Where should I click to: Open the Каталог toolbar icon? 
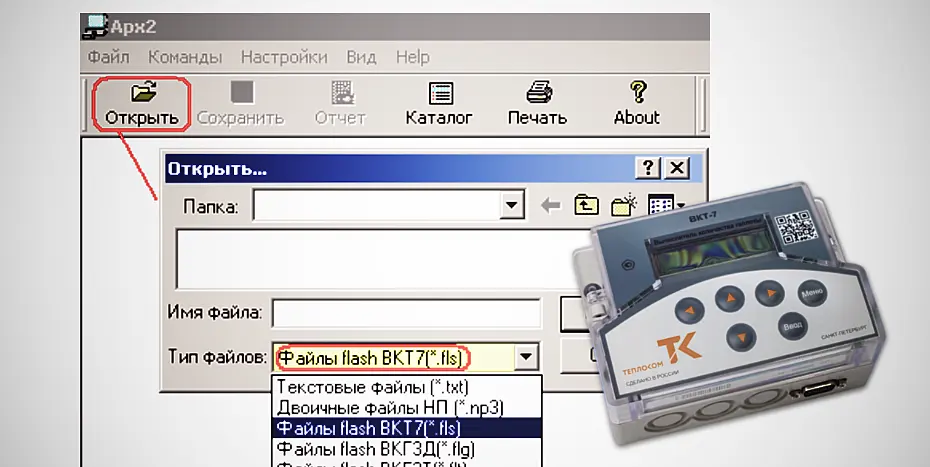pos(441,93)
